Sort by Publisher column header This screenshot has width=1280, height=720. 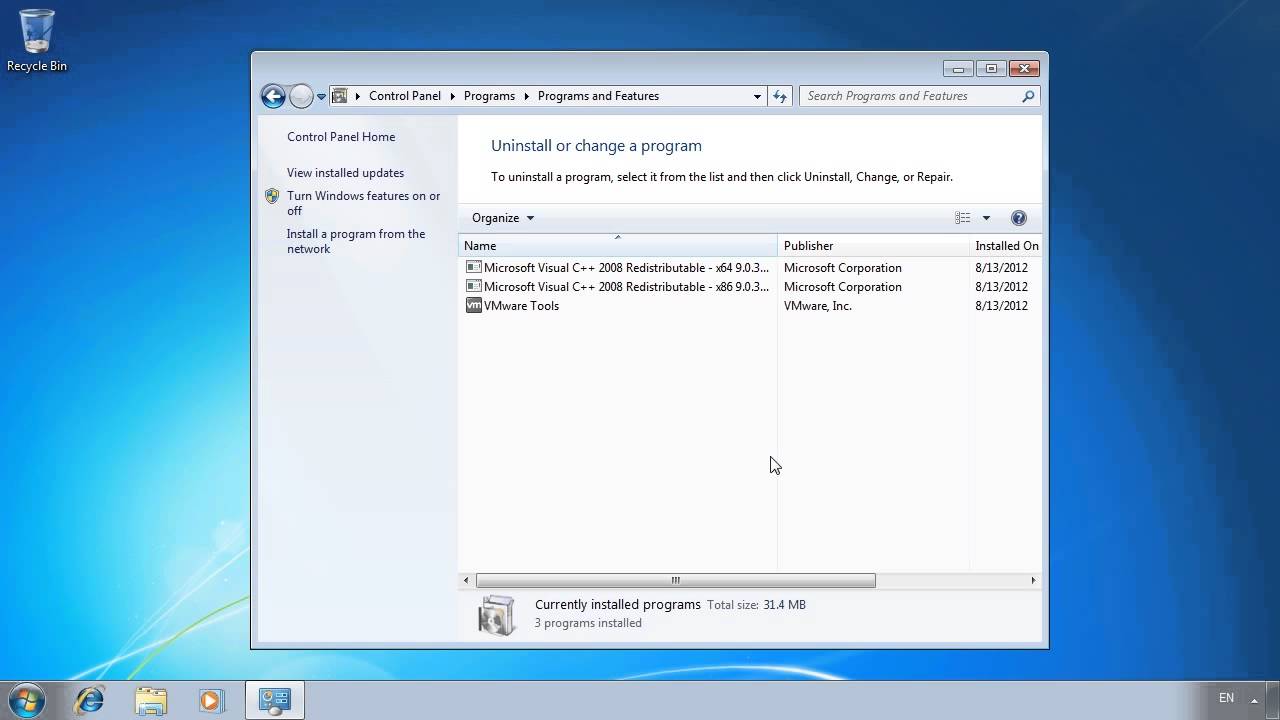pyautogui.click(x=873, y=245)
